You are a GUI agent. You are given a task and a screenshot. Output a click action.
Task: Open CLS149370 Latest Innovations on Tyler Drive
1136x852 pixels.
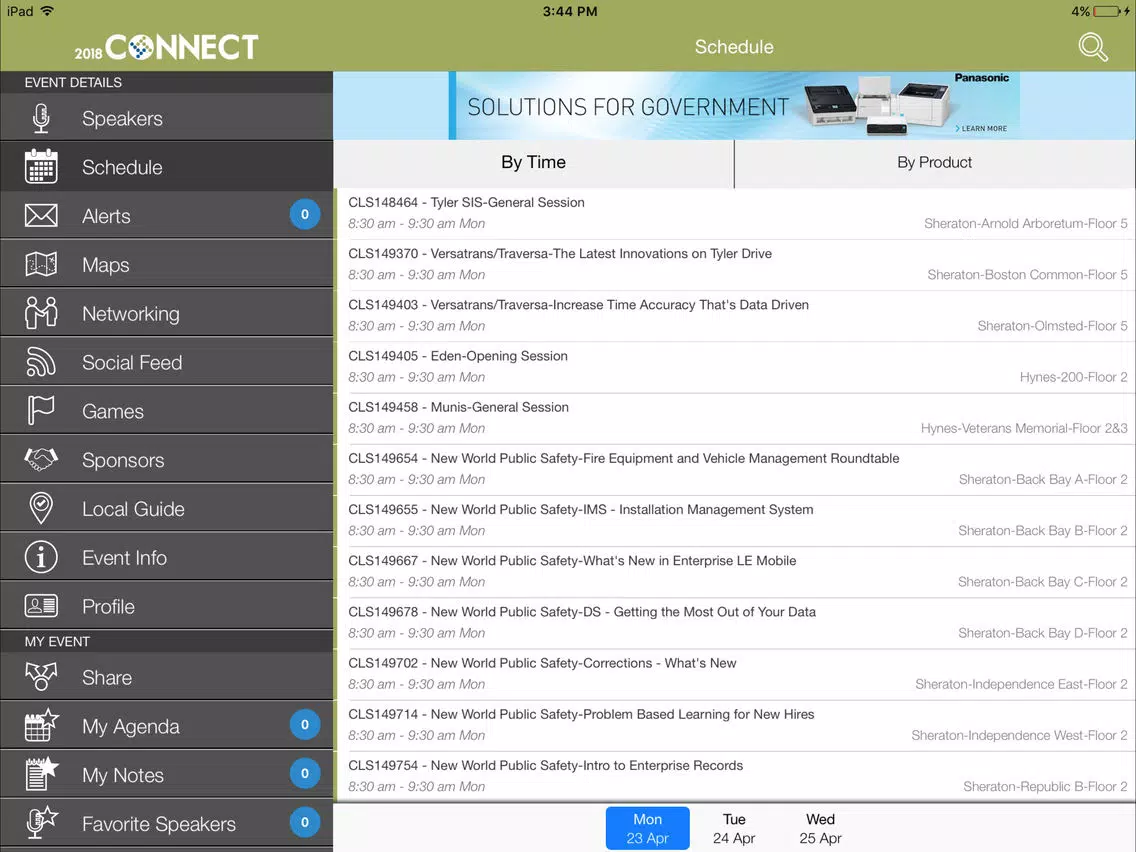737,264
